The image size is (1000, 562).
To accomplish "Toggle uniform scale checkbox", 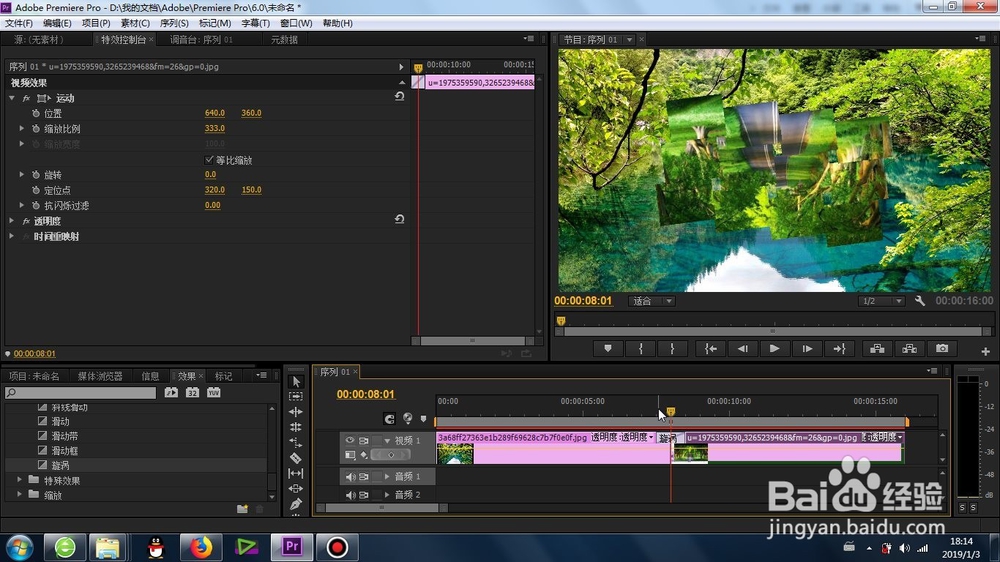I will point(209,159).
